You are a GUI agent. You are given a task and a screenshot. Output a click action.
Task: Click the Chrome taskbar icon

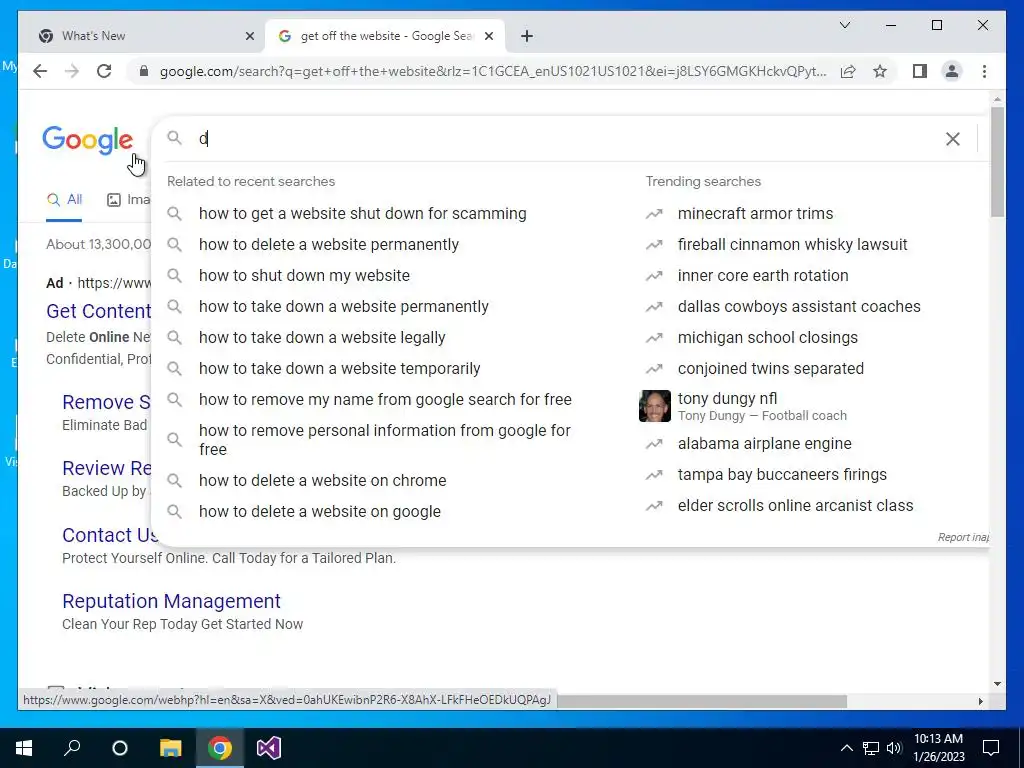[x=220, y=748]
